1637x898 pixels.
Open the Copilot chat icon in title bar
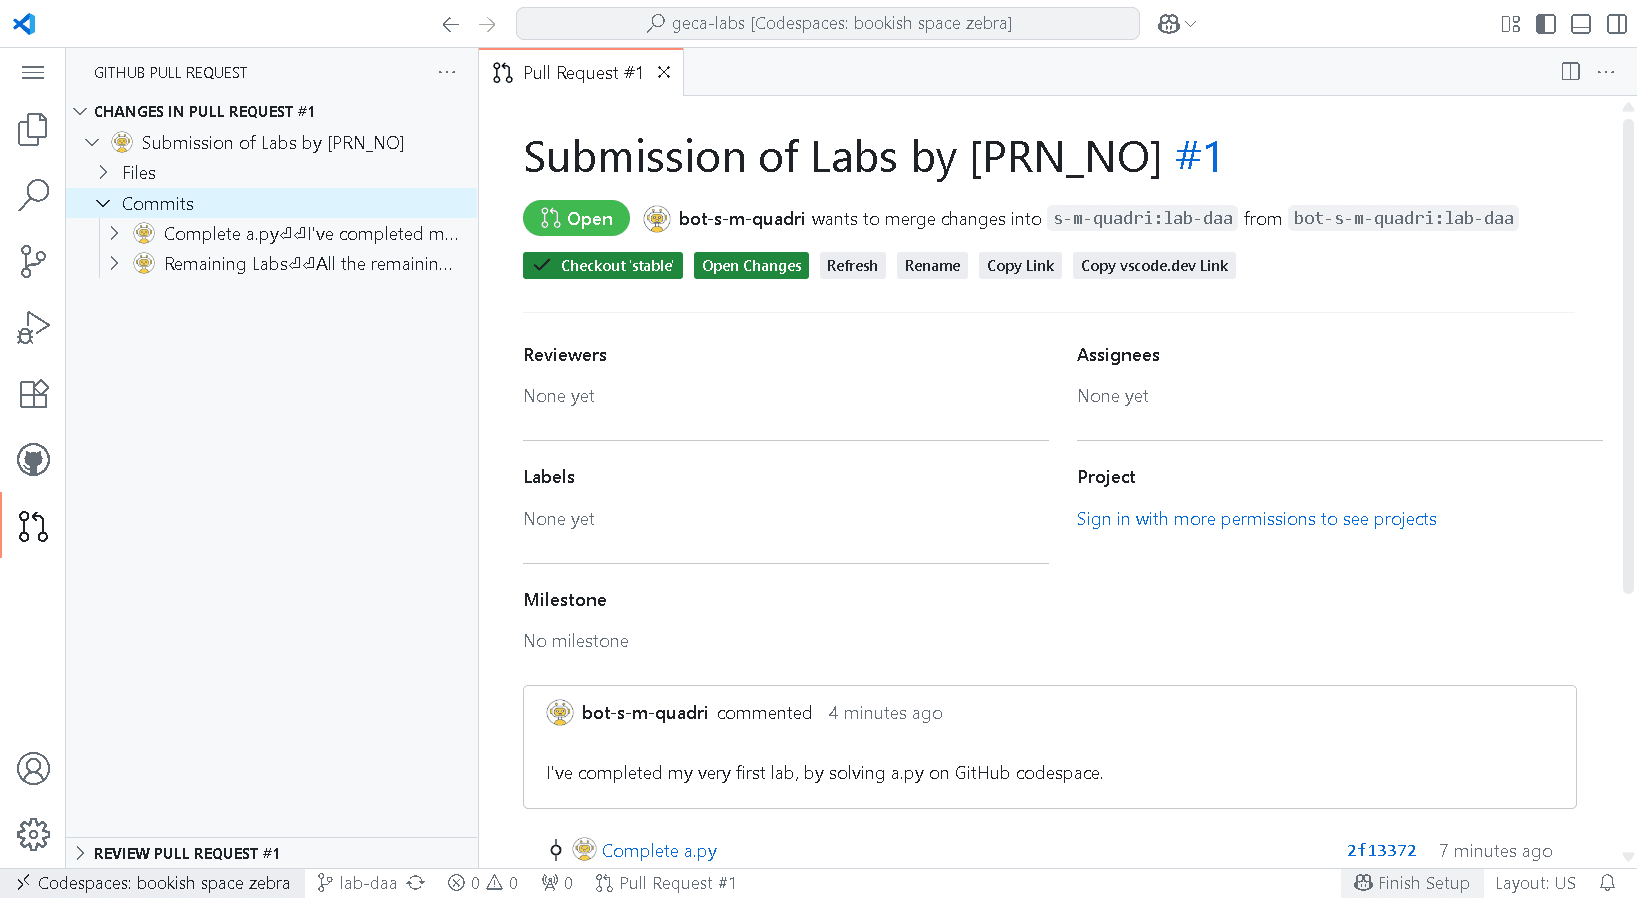point(1168,24)
